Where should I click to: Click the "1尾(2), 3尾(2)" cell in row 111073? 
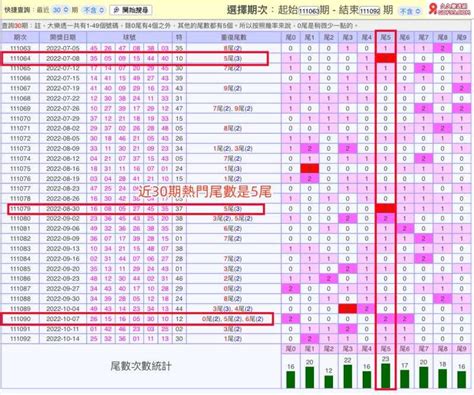point(233,149)
